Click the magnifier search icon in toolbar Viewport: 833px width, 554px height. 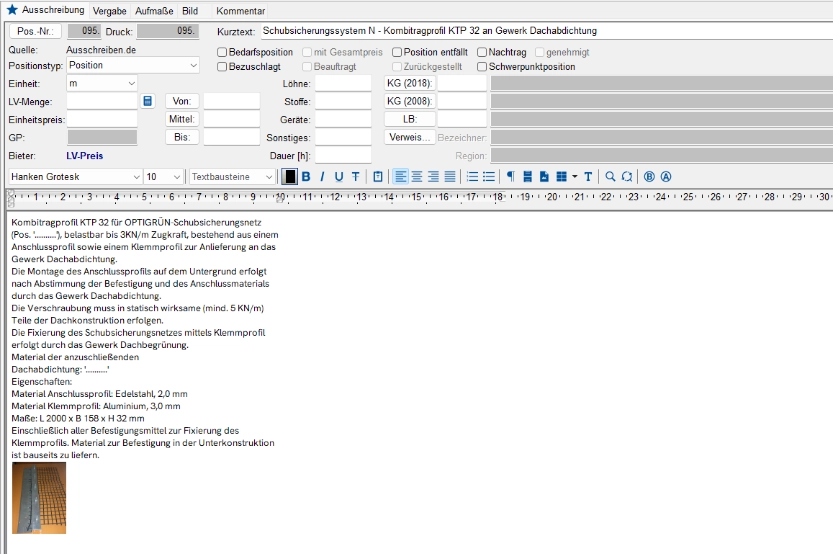[610, 176]
